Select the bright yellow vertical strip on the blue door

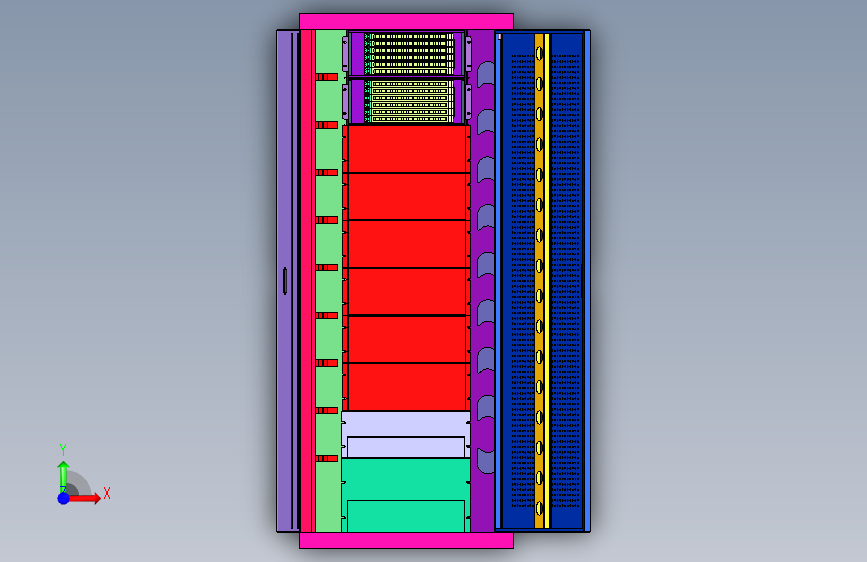point(547,281)
